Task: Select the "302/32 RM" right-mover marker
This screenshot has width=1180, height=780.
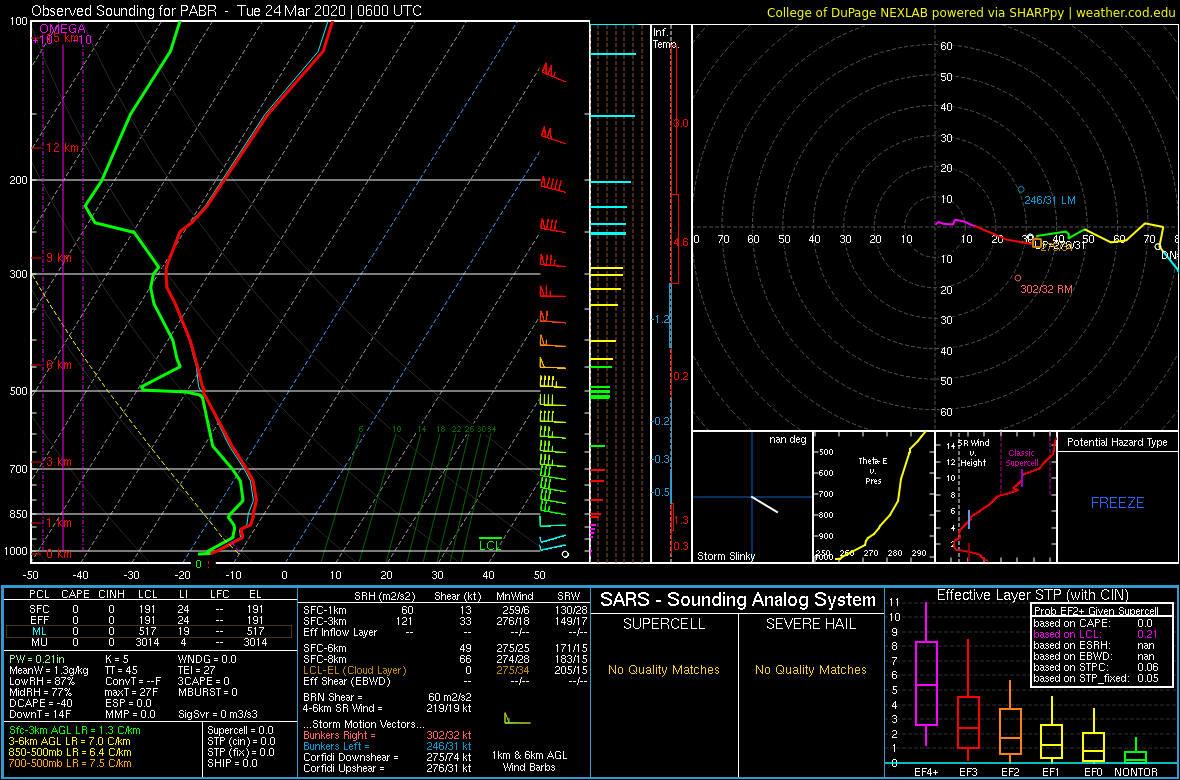Action: point(1045,289)
